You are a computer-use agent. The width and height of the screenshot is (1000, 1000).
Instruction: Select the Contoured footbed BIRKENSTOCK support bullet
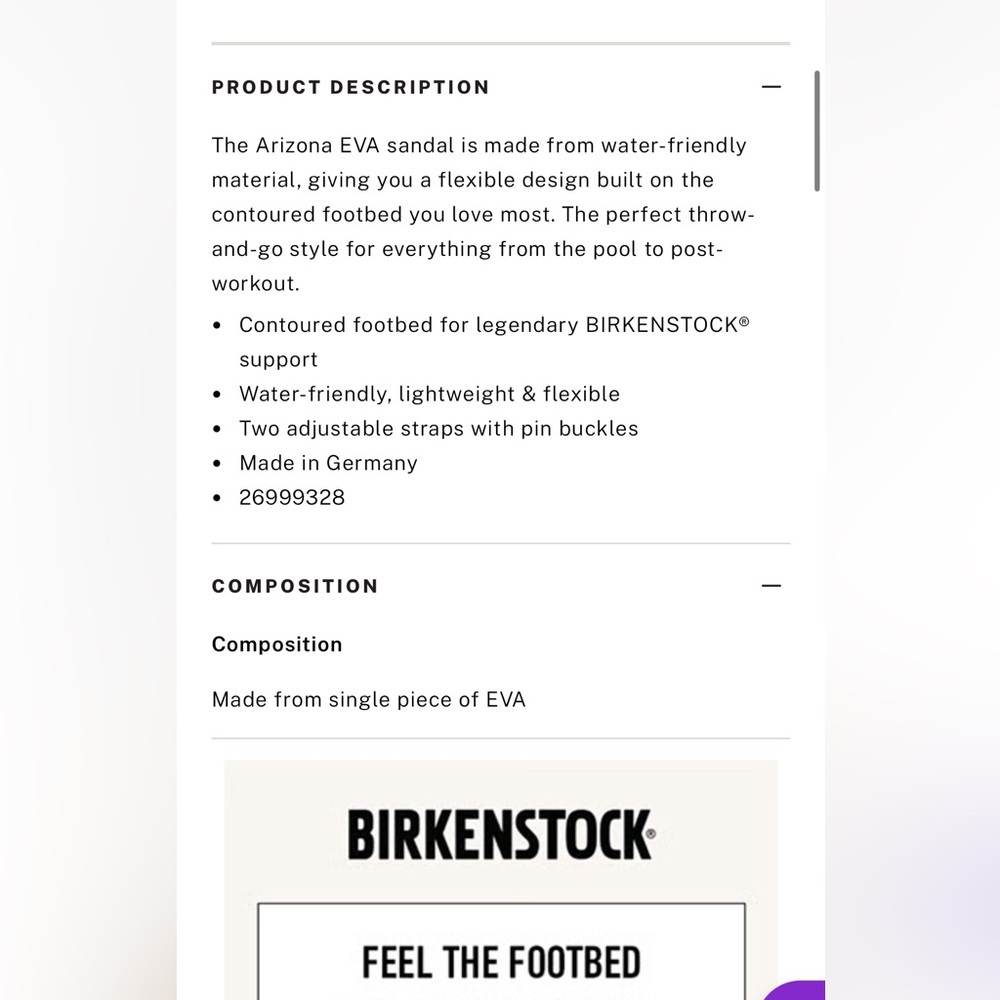[494, 342]
